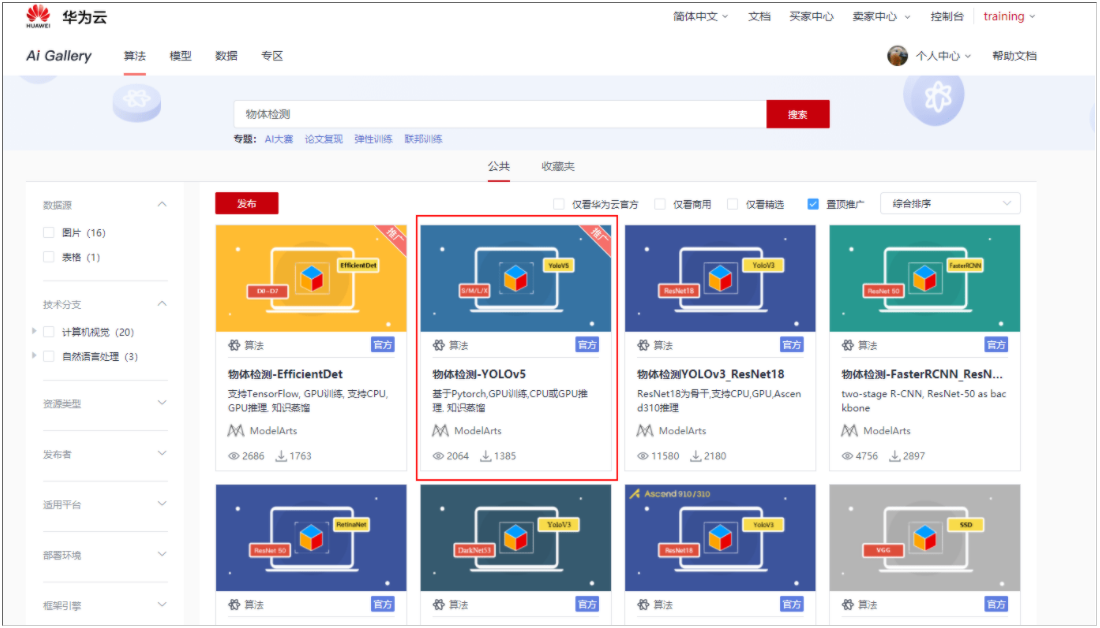Click the Huawei logo icon
Viewport: 1100px width, 628px height.
[39, 16]
